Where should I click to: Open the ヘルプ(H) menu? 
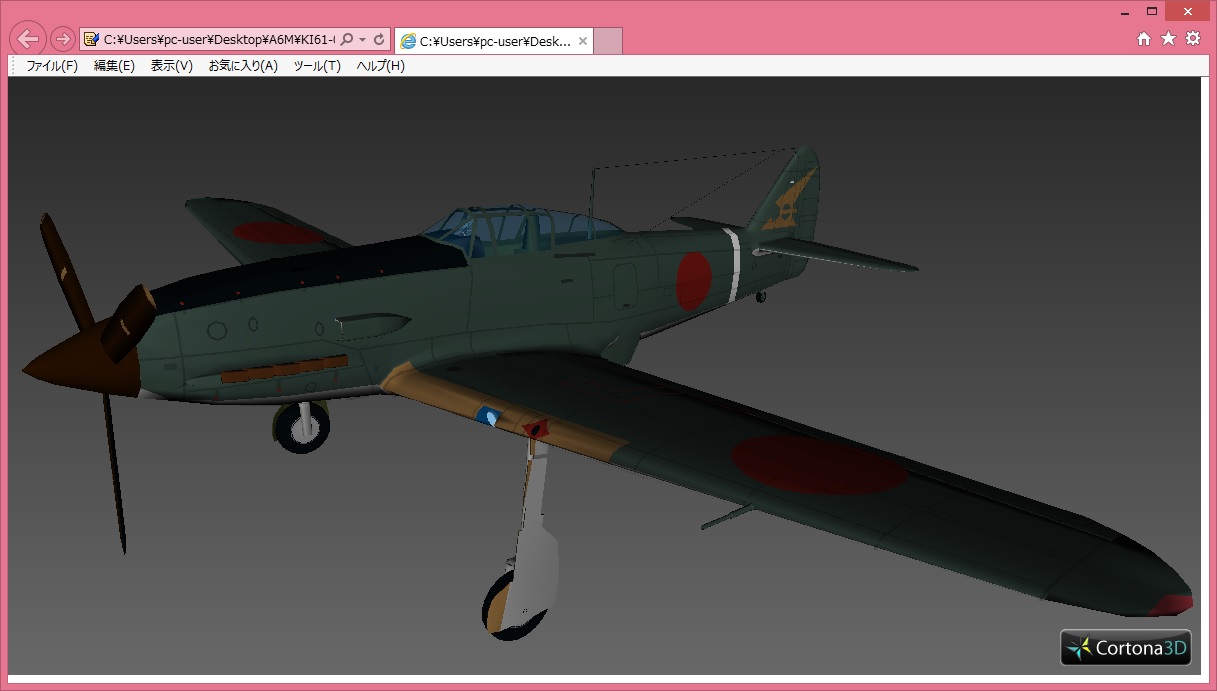(381, 66)
